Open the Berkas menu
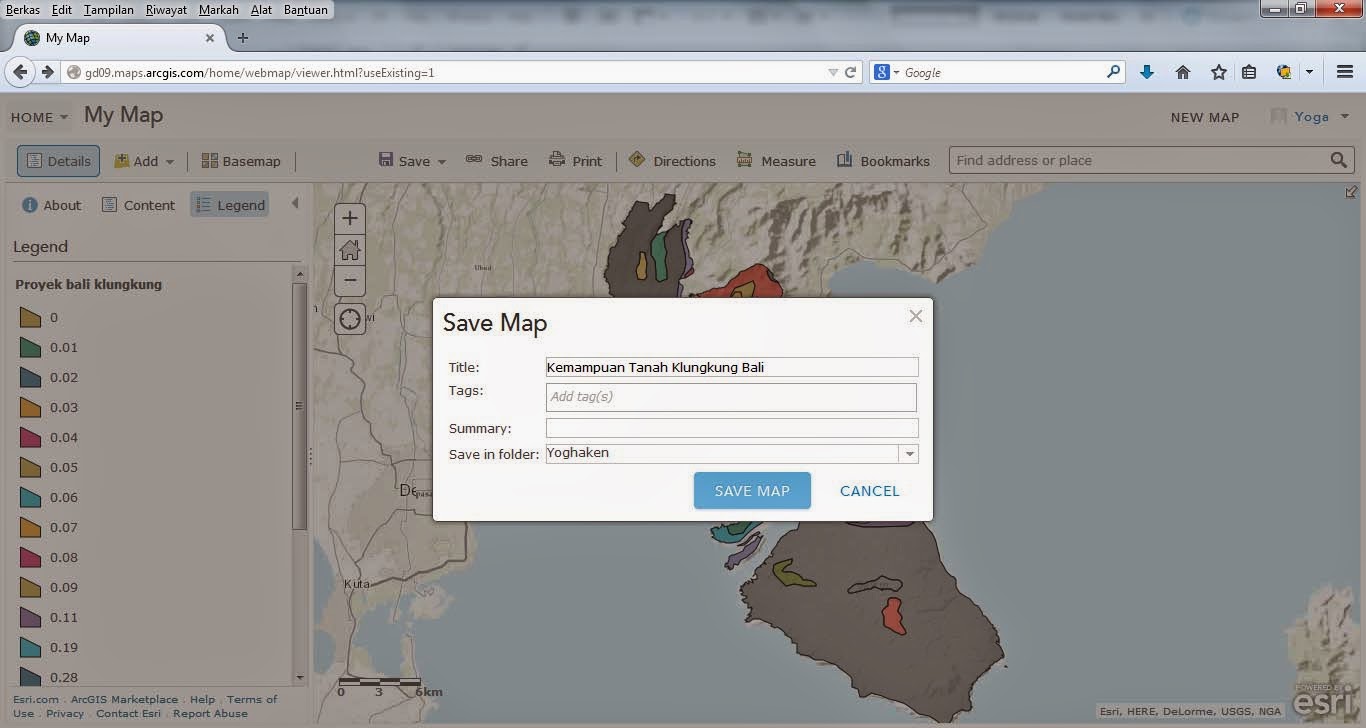The width and height of the screenshot is (1366, 728). point(23,9)
